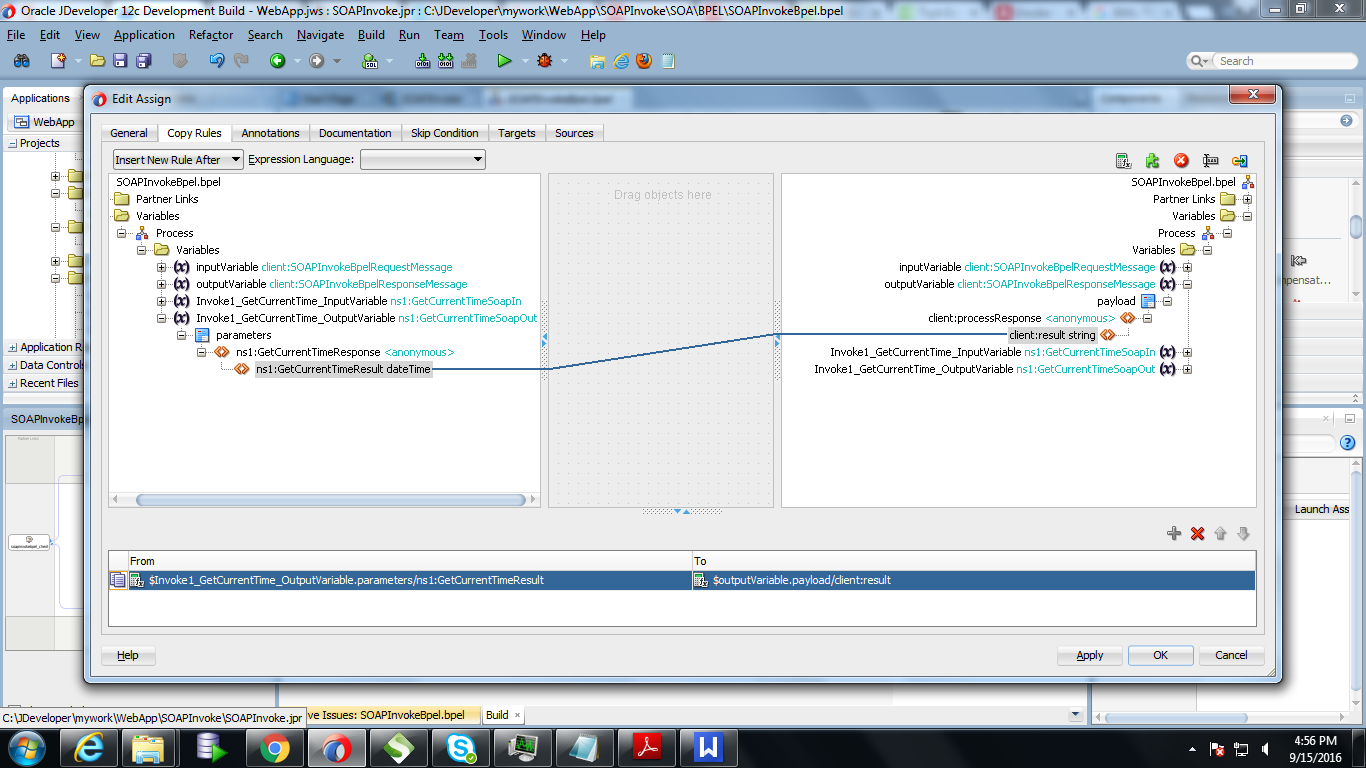Screen dimensions: 1366x768
Task: Click the Make (compile) 0101 icon
Action: [x=422, y=60]
